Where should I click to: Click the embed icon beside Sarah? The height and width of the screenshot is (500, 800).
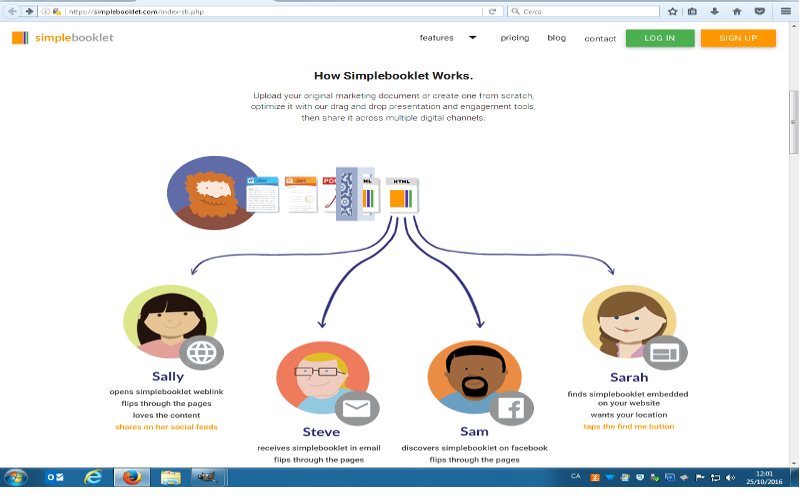[x=664, y=352]
